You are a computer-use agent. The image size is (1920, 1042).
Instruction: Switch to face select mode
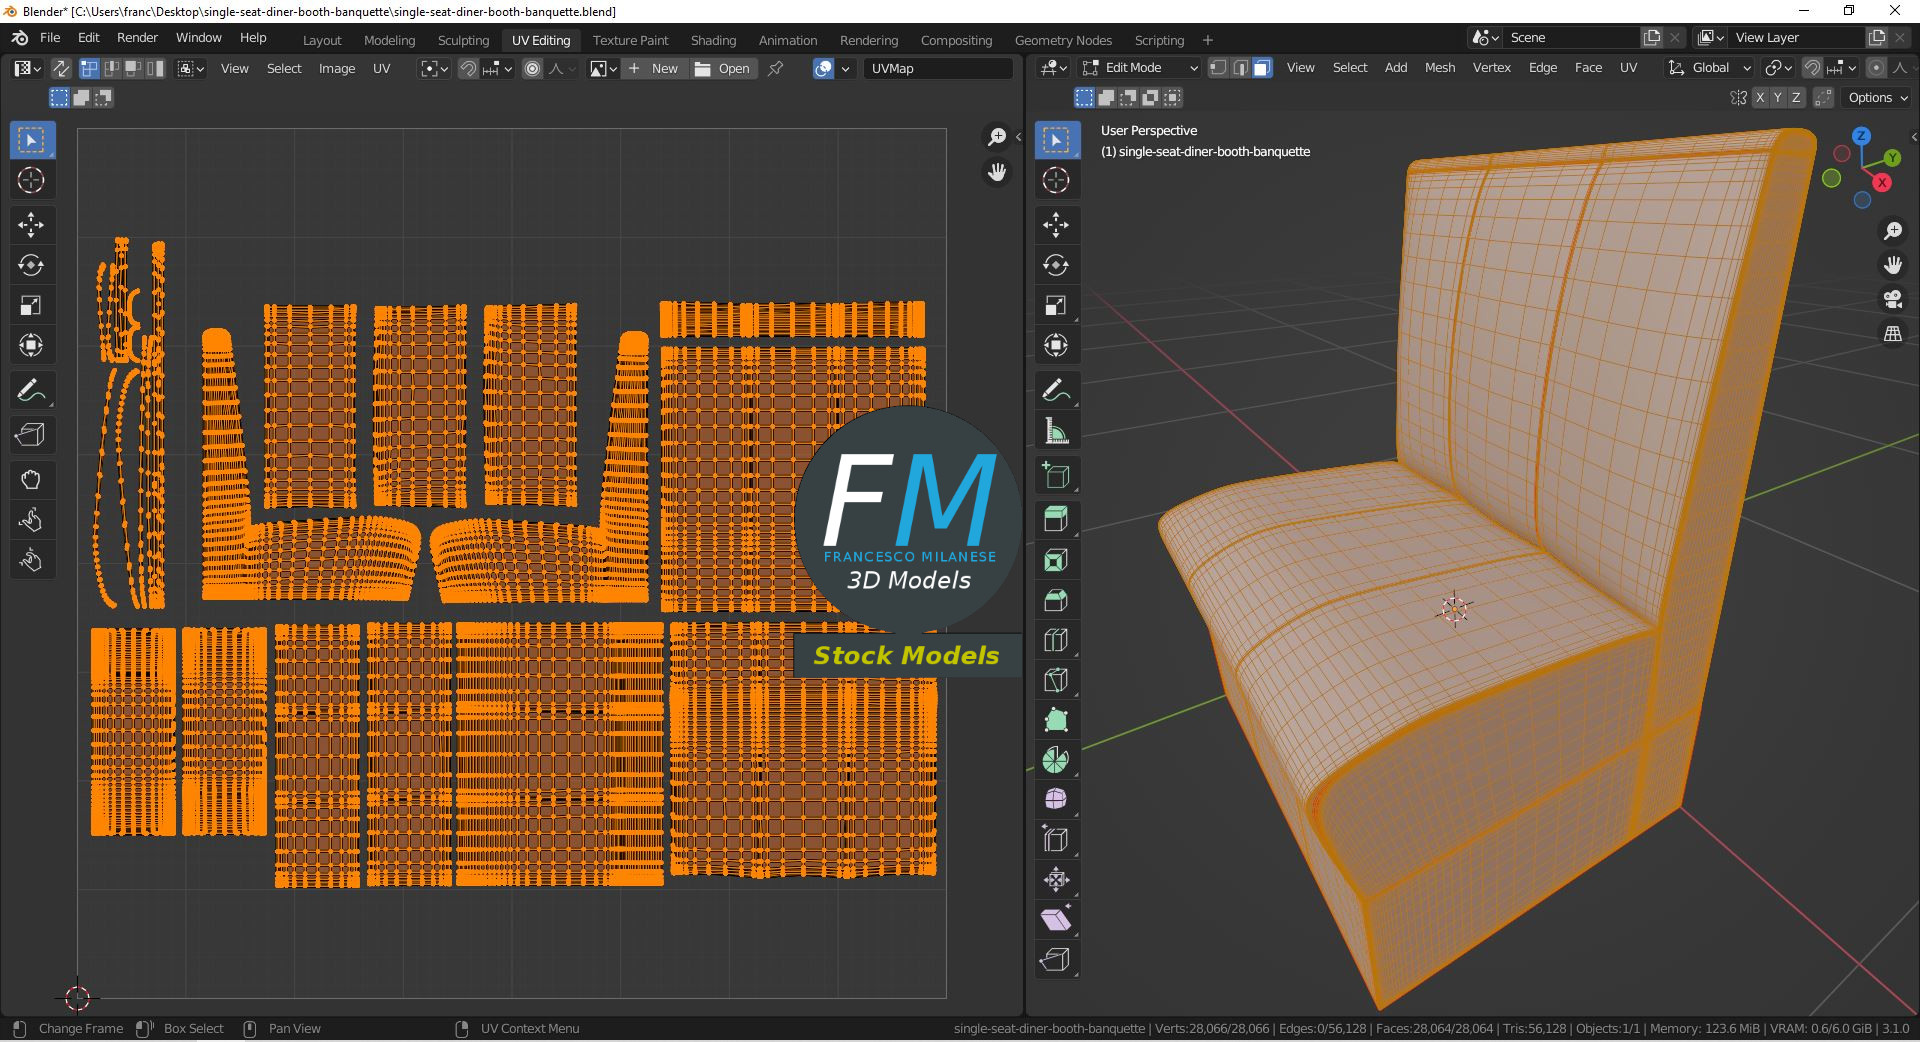coord(1262,68)
